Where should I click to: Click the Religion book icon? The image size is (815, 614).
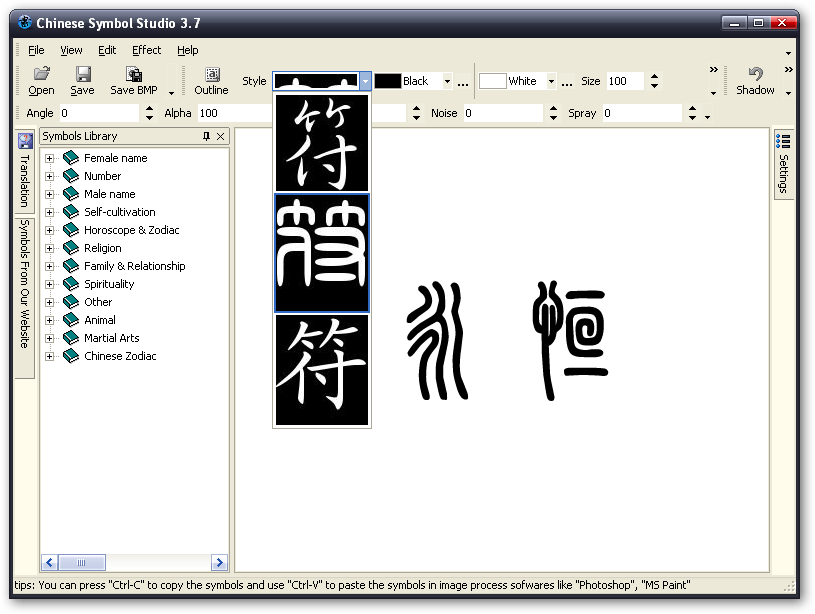click(71, 248)
